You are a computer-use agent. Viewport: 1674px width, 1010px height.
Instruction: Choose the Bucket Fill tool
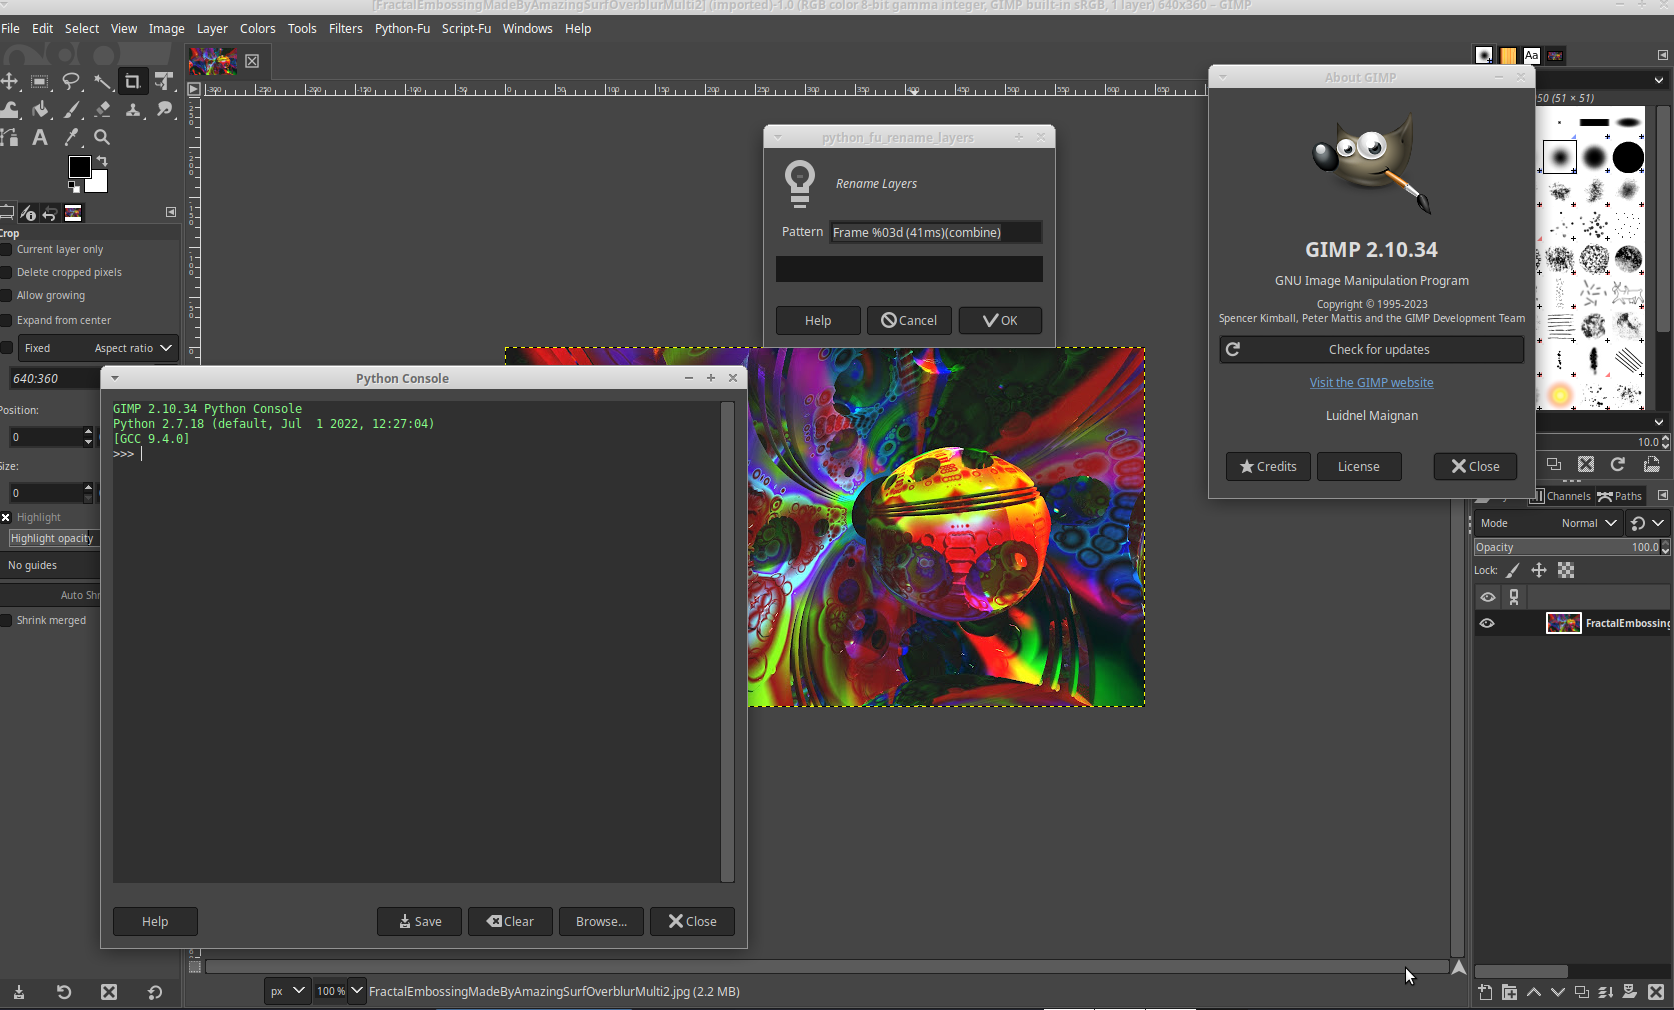click(x=40, y=110)
